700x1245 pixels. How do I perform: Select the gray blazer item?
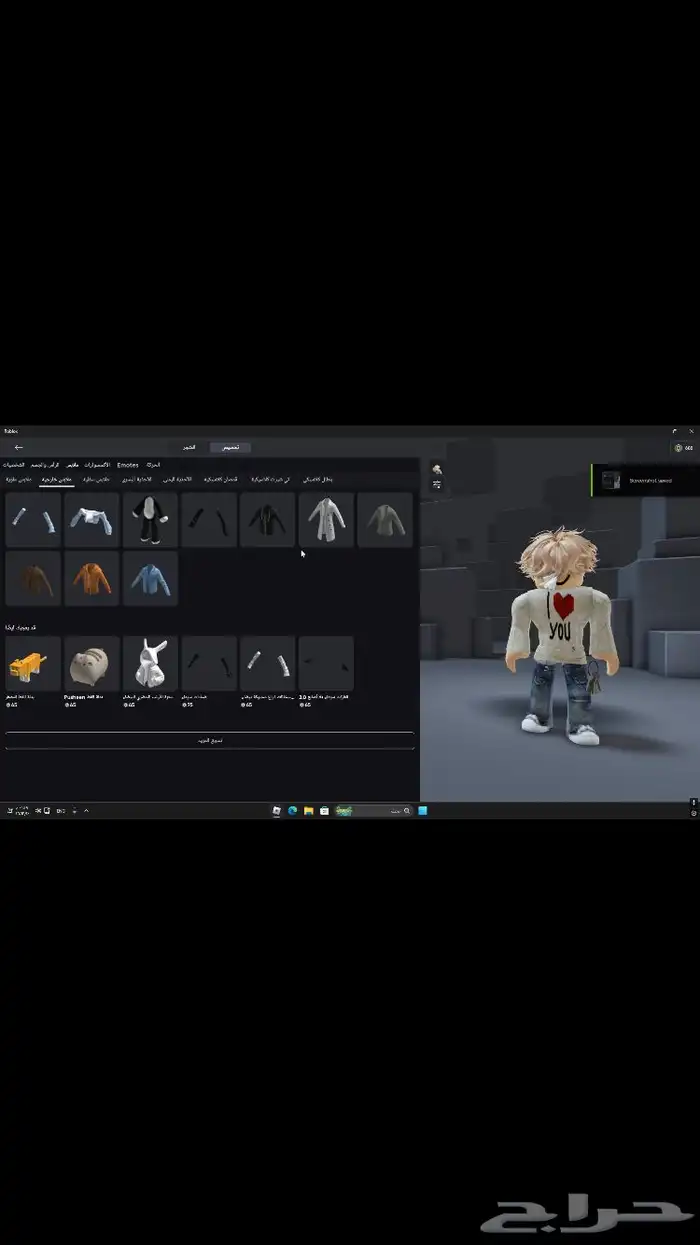(385, 519)
